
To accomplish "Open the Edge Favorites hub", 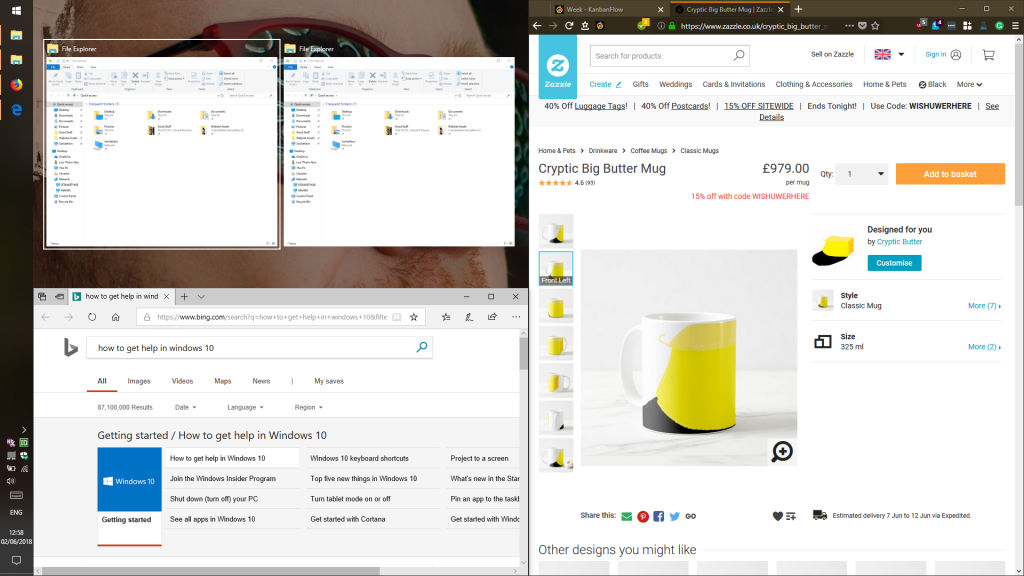I will click(446, 317).
